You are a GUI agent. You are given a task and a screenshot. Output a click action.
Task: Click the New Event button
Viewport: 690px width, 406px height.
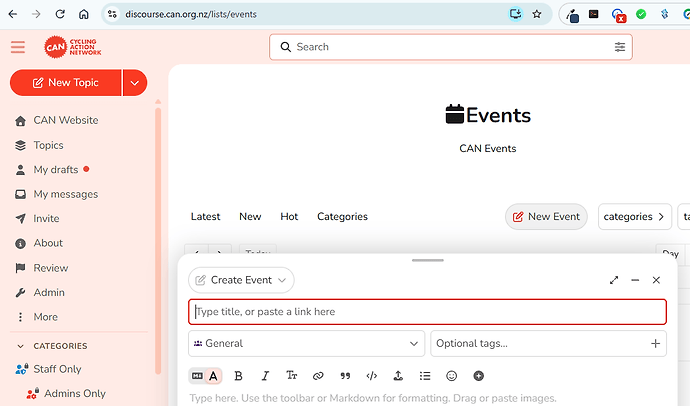pos(546,216)
